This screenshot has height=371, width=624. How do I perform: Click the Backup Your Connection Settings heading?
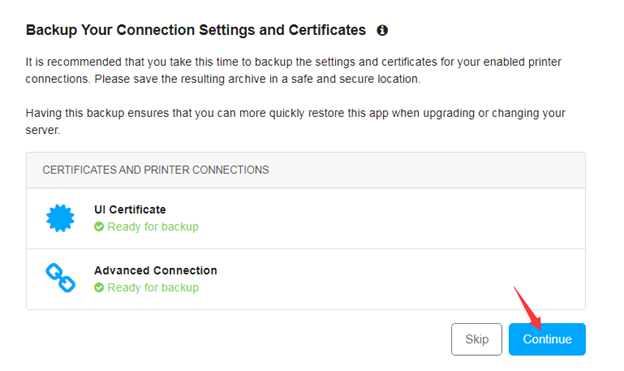pyautogui.click(x=195, y=30)
